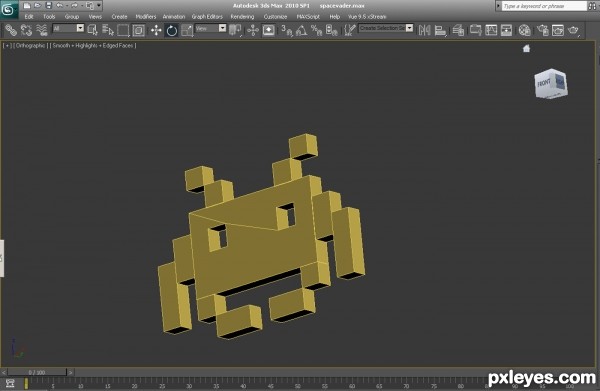Select the Select and Link tool
The width and height of the screenshot is (600, 391).
tap(11, 30)
